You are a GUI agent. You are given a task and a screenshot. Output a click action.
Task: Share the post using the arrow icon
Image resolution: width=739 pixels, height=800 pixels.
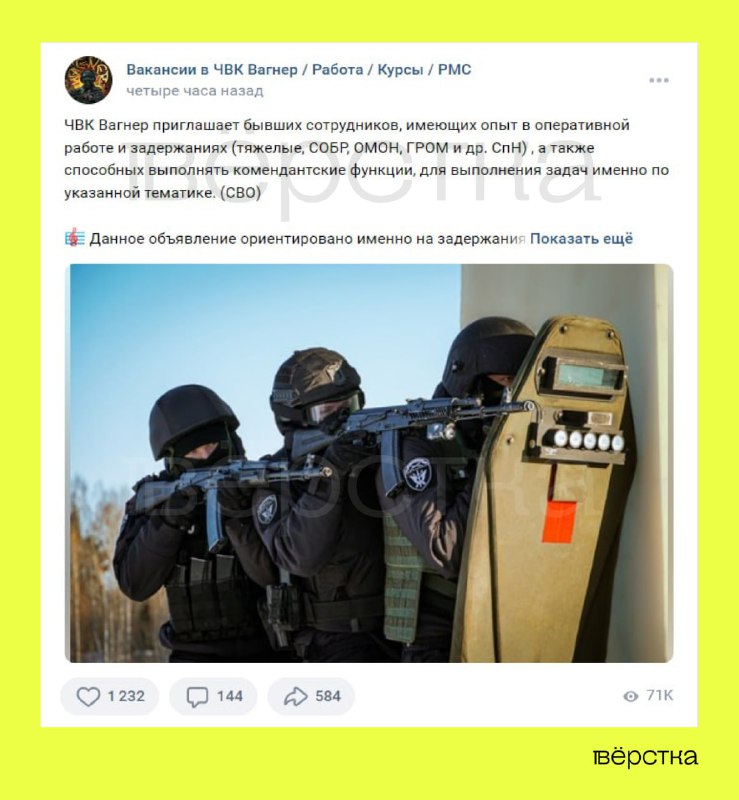295,696
